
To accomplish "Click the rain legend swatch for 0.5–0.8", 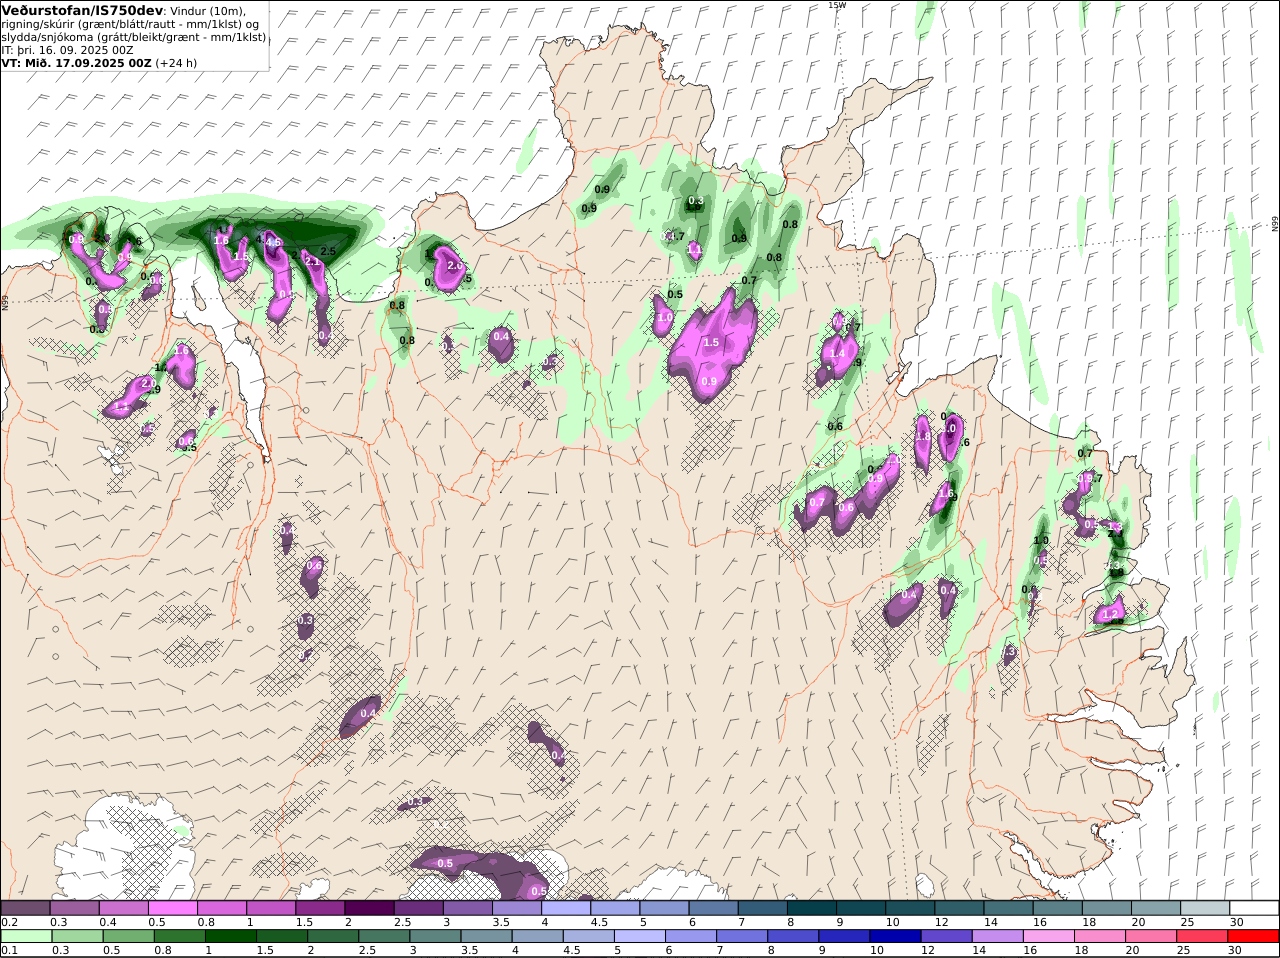I will click(x=128, y=936).
